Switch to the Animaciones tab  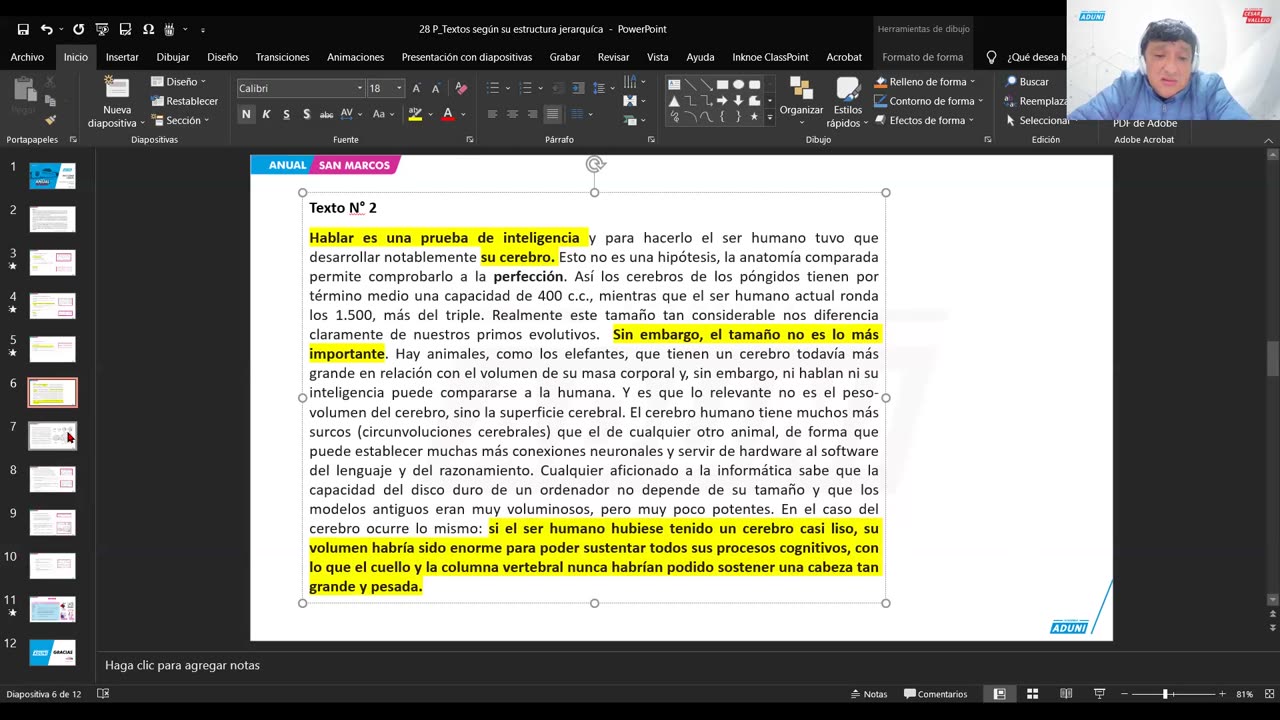pyautogui.click(x=355, y=57)
